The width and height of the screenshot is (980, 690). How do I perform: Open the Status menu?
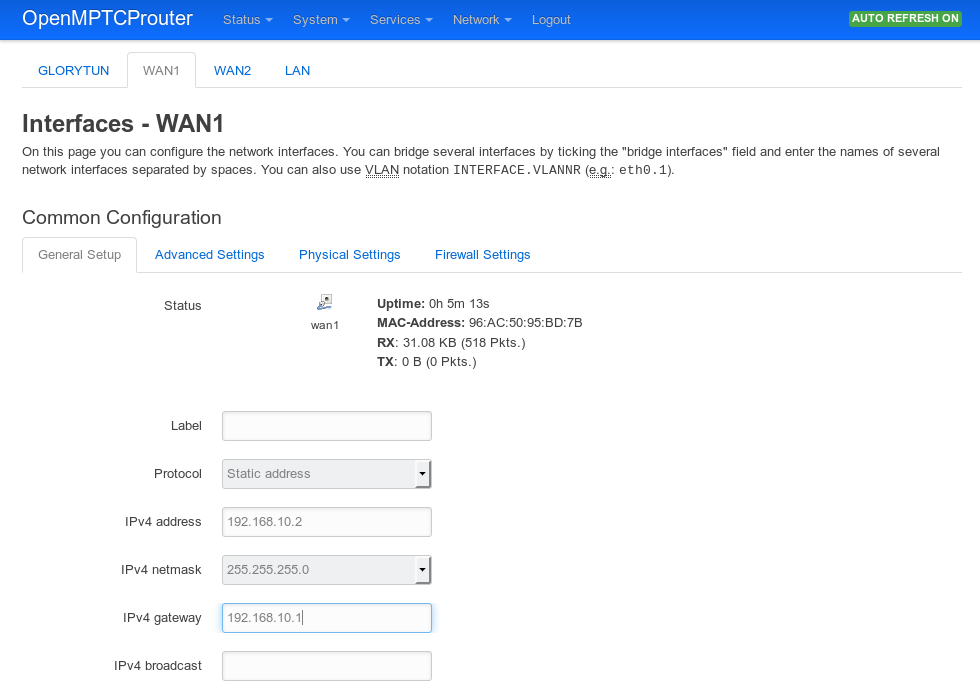(x=246, y=19)
